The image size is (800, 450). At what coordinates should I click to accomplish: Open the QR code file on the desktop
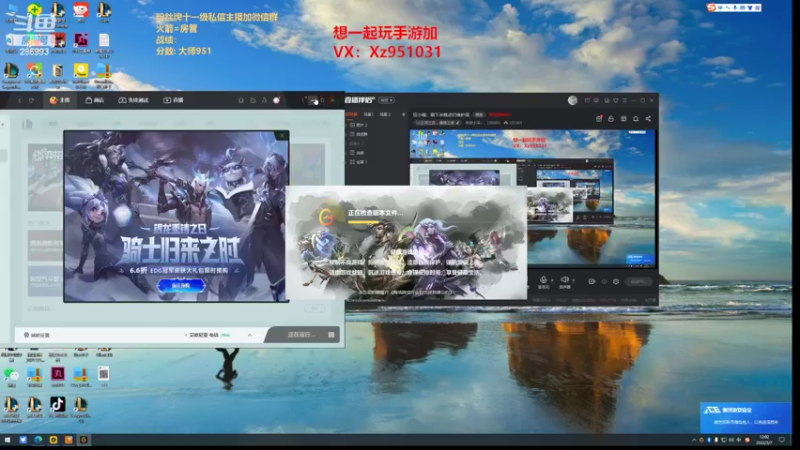point(104,377)
